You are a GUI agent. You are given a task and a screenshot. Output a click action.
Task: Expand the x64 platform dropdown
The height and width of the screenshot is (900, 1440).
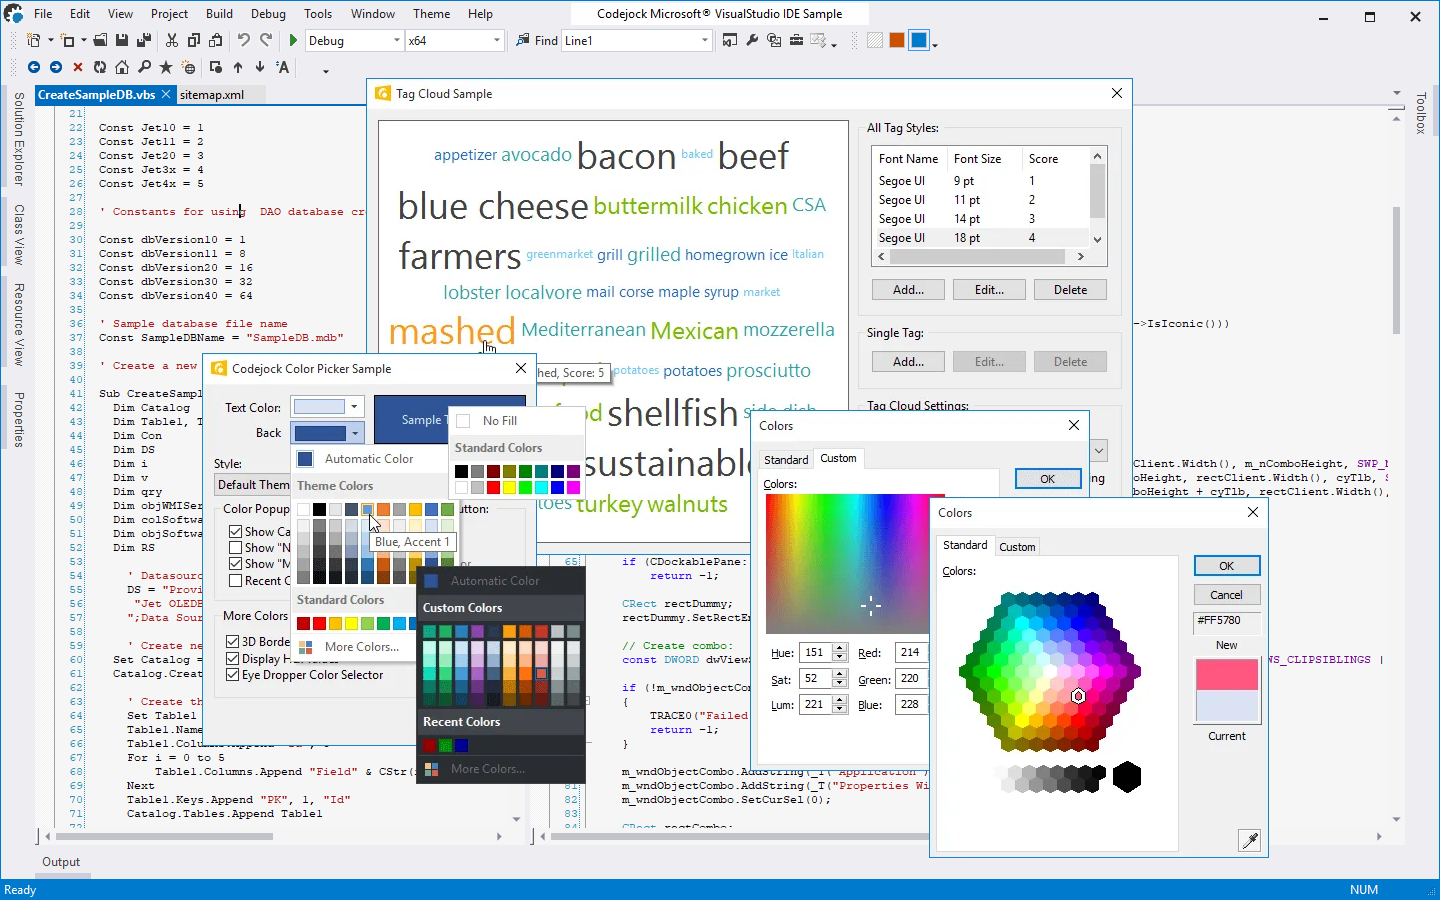[x=496, y=40]
